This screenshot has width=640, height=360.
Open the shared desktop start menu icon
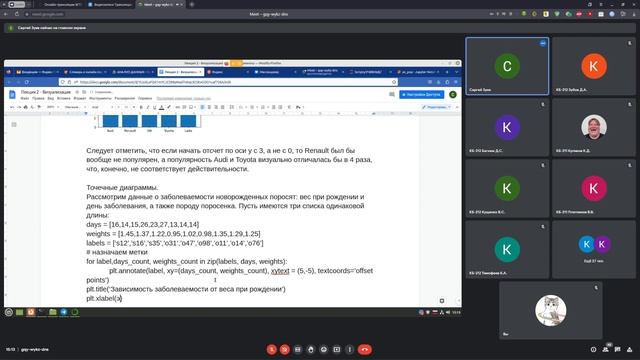[x=9, y=312]
